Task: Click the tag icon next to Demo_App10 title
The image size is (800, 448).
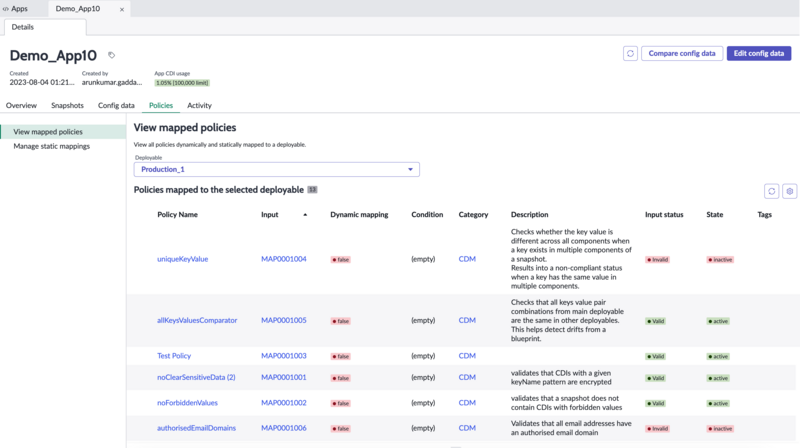Action: 111,55
